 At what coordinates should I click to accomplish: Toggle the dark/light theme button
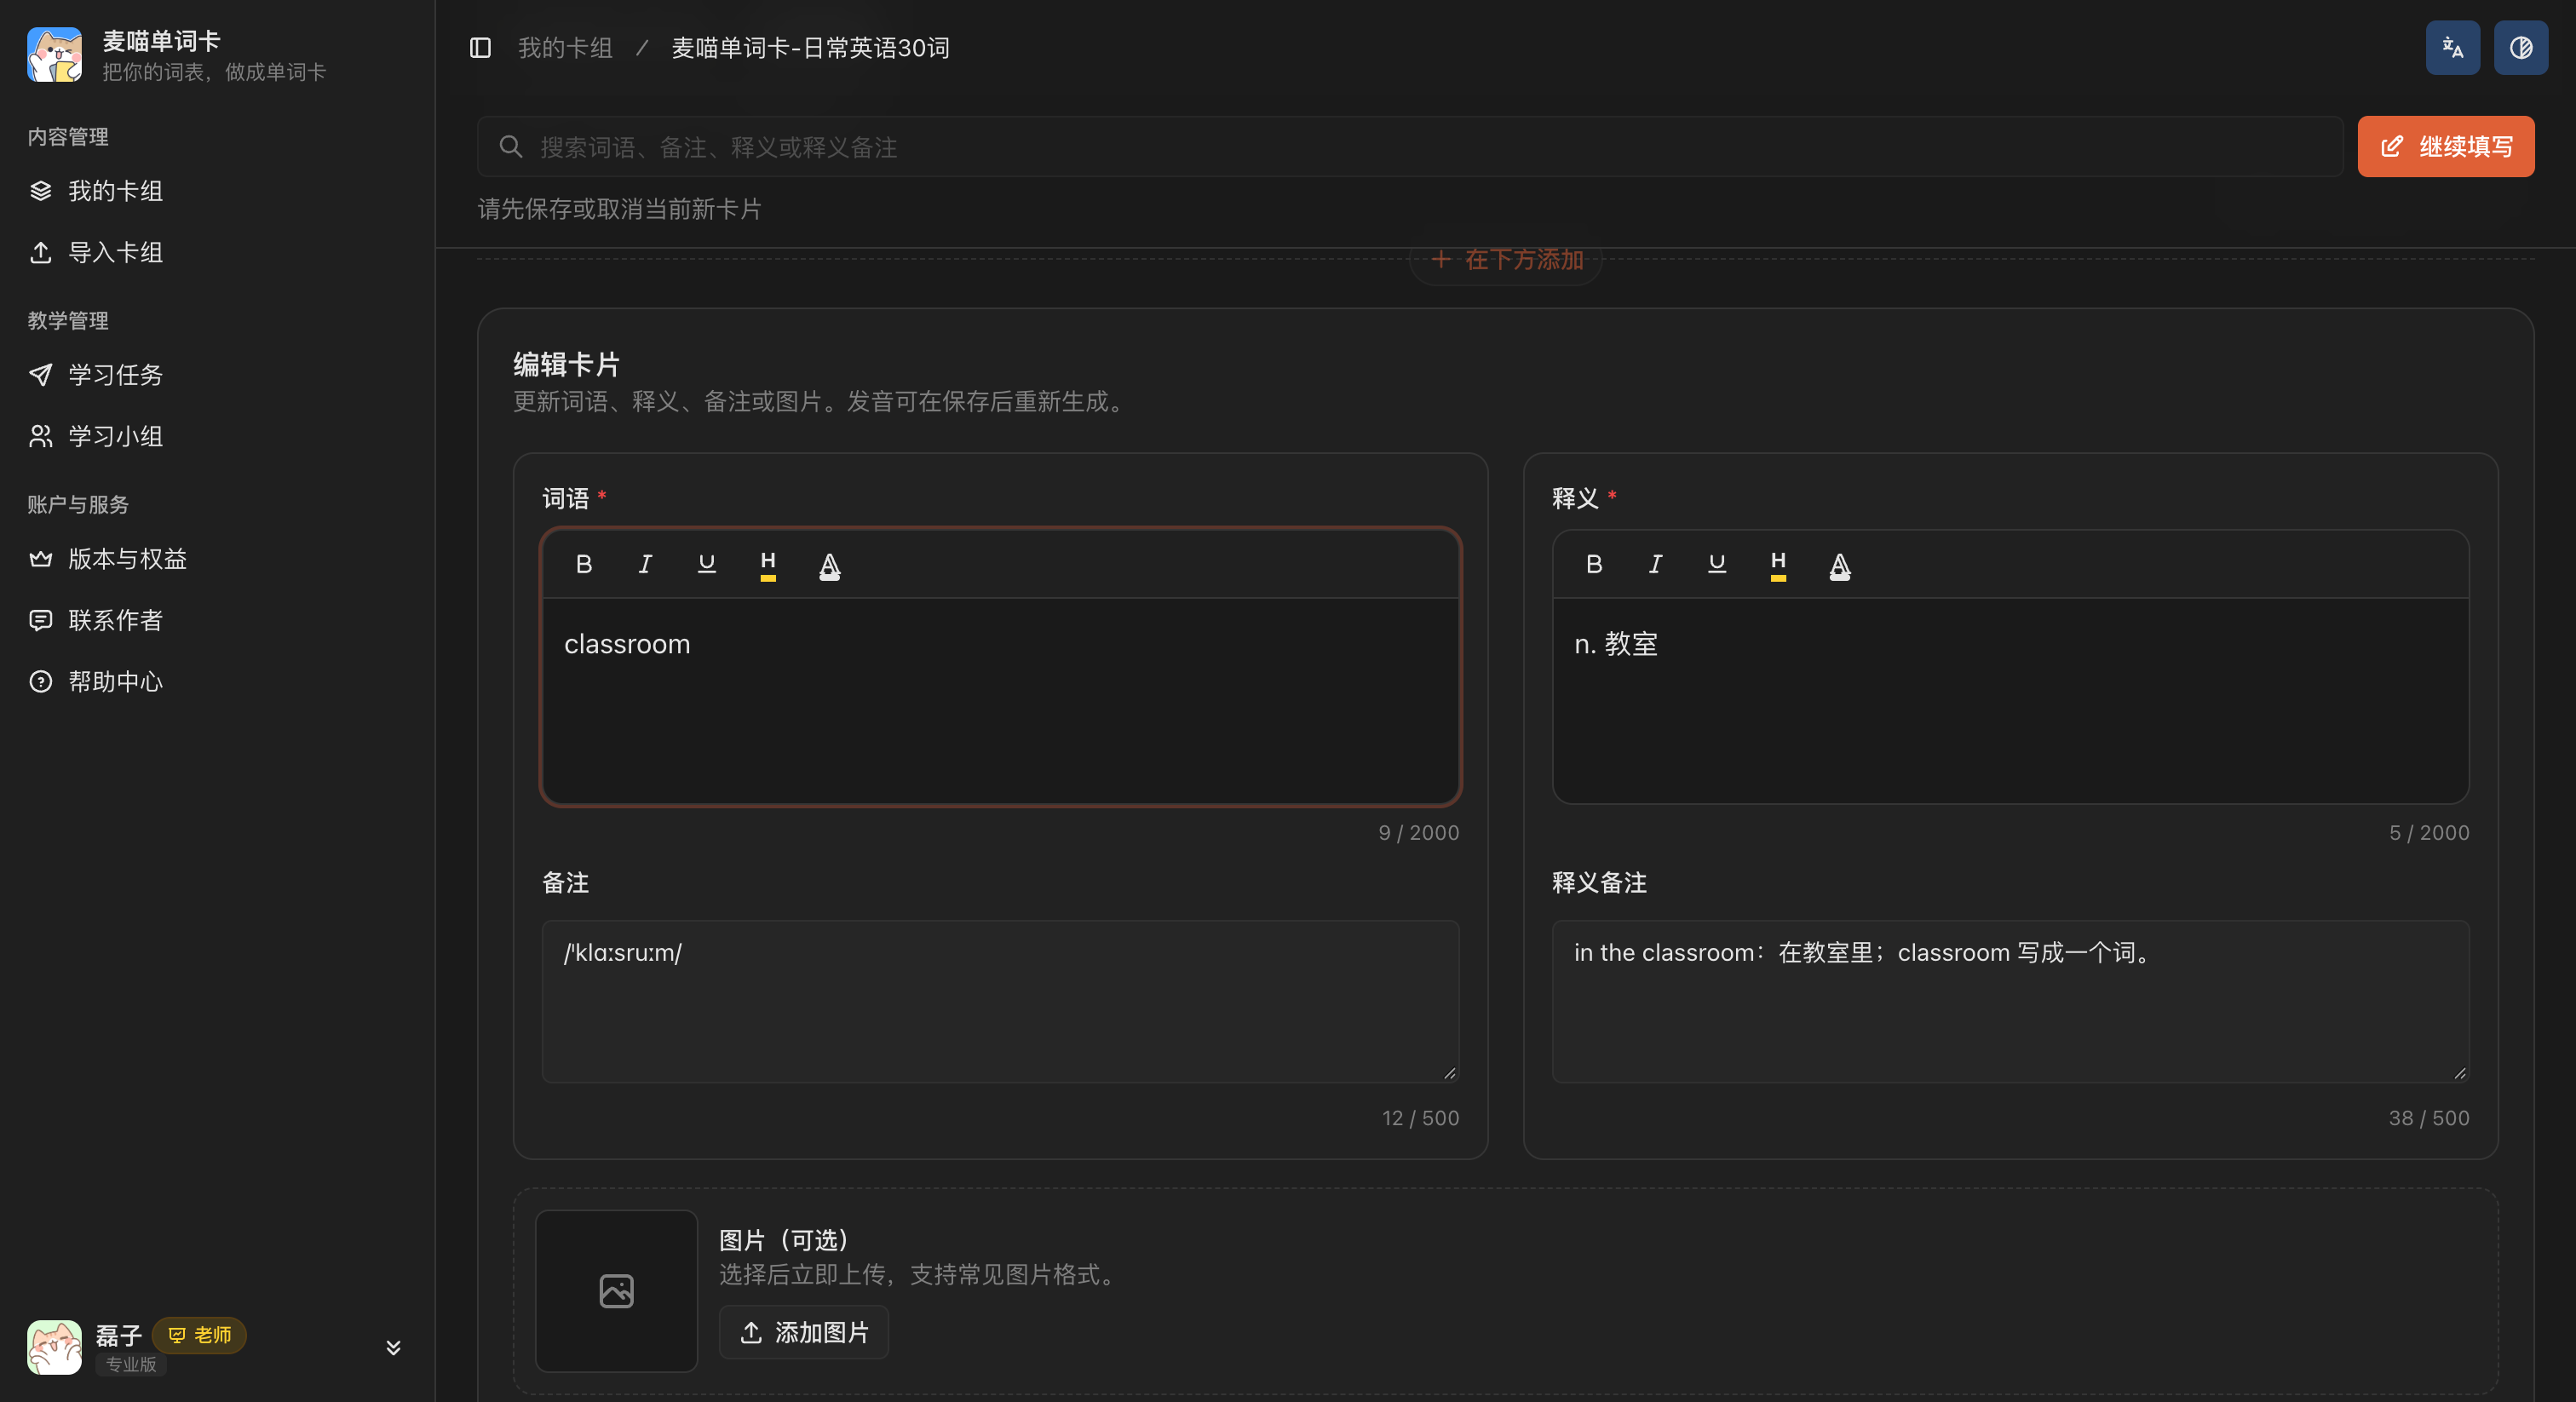(2520, 48)
